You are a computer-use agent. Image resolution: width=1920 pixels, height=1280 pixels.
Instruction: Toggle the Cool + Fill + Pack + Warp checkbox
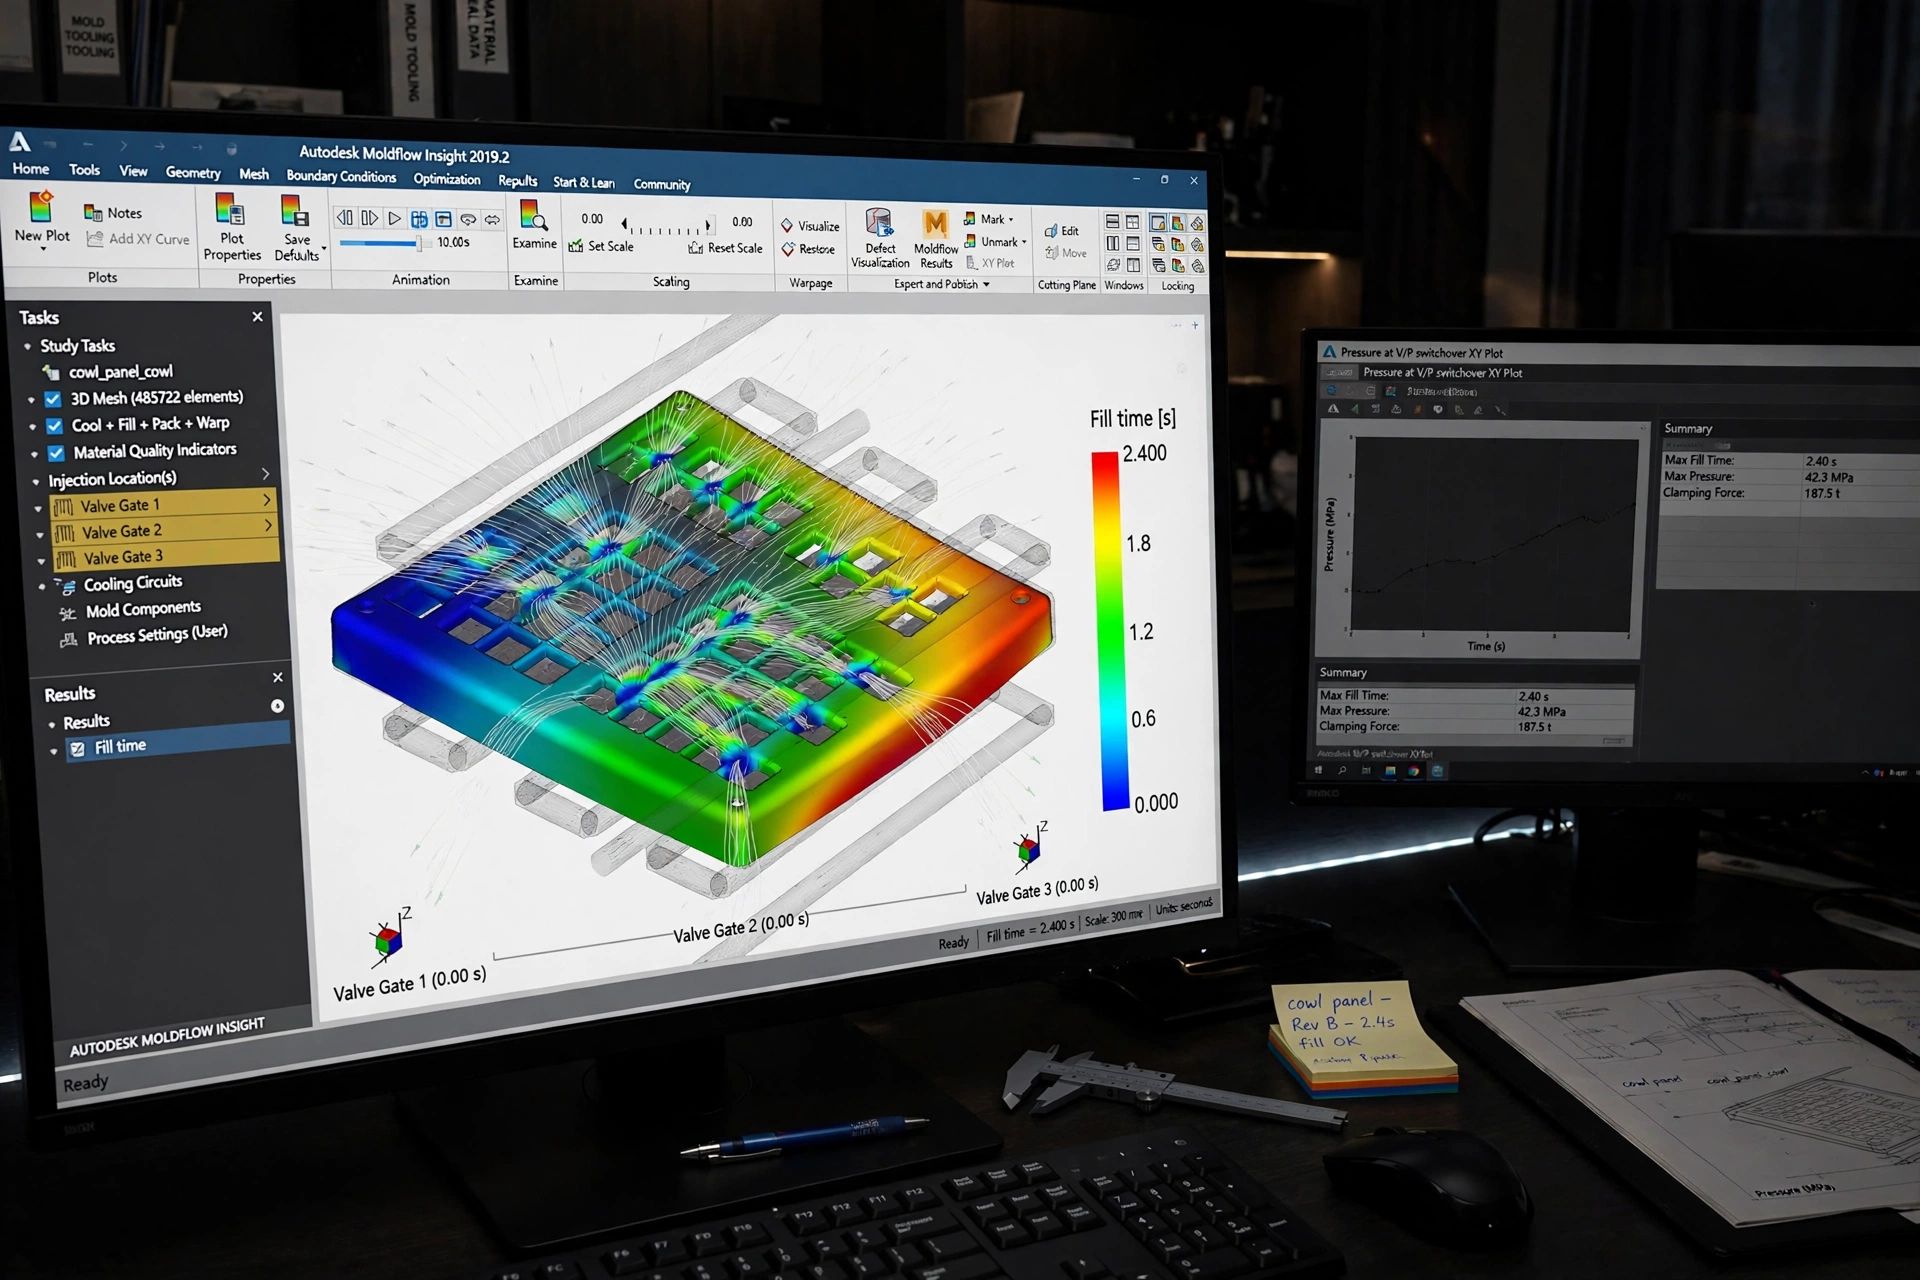pyautogui.click(x=55, y=426)
